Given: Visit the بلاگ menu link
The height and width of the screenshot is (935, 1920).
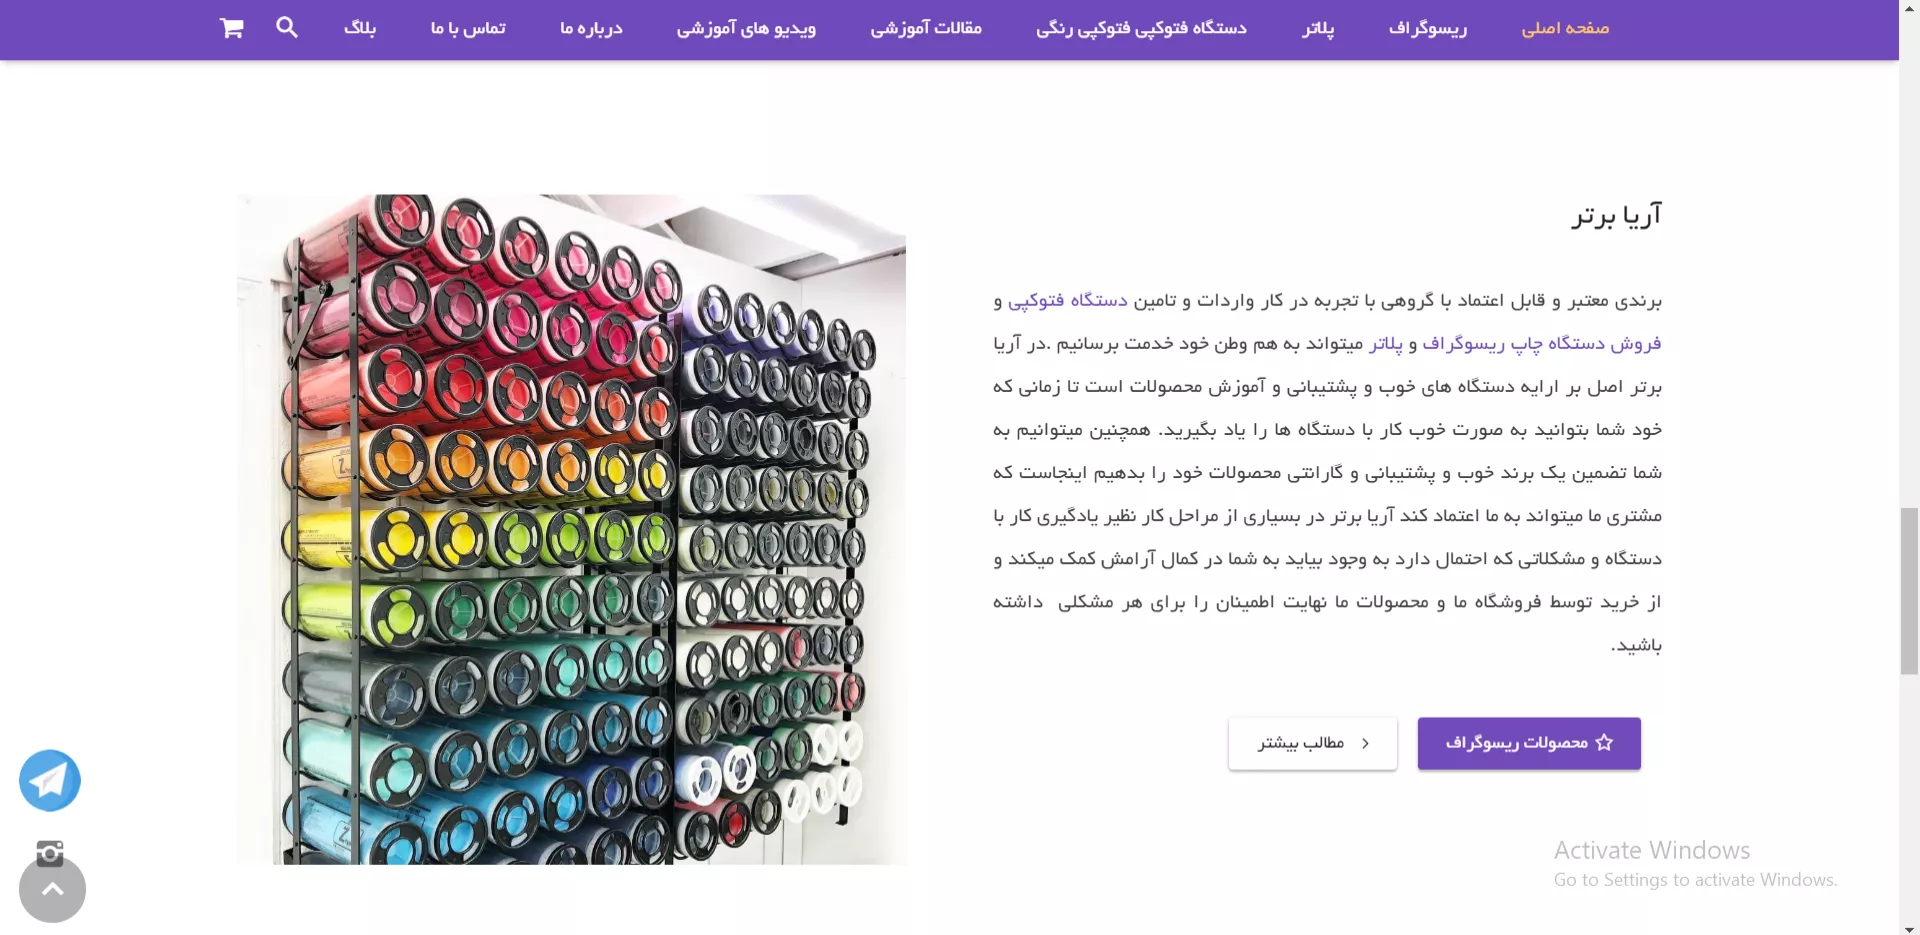Looking at the screenshot, I should pyautogui.click(x=360, y=28).
